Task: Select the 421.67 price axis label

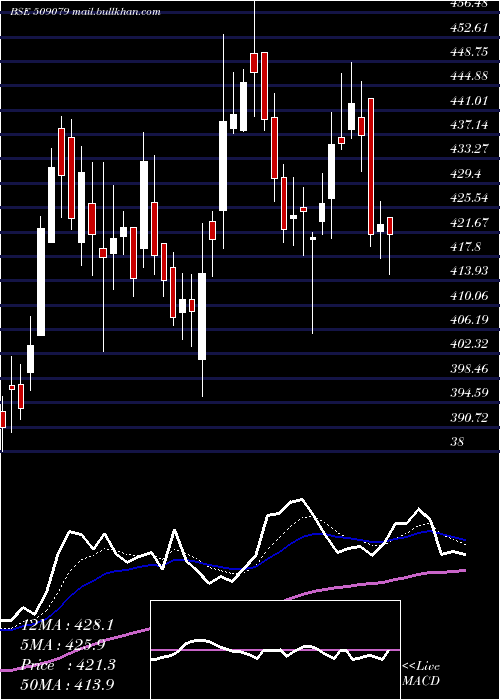Action: point(469,222)
